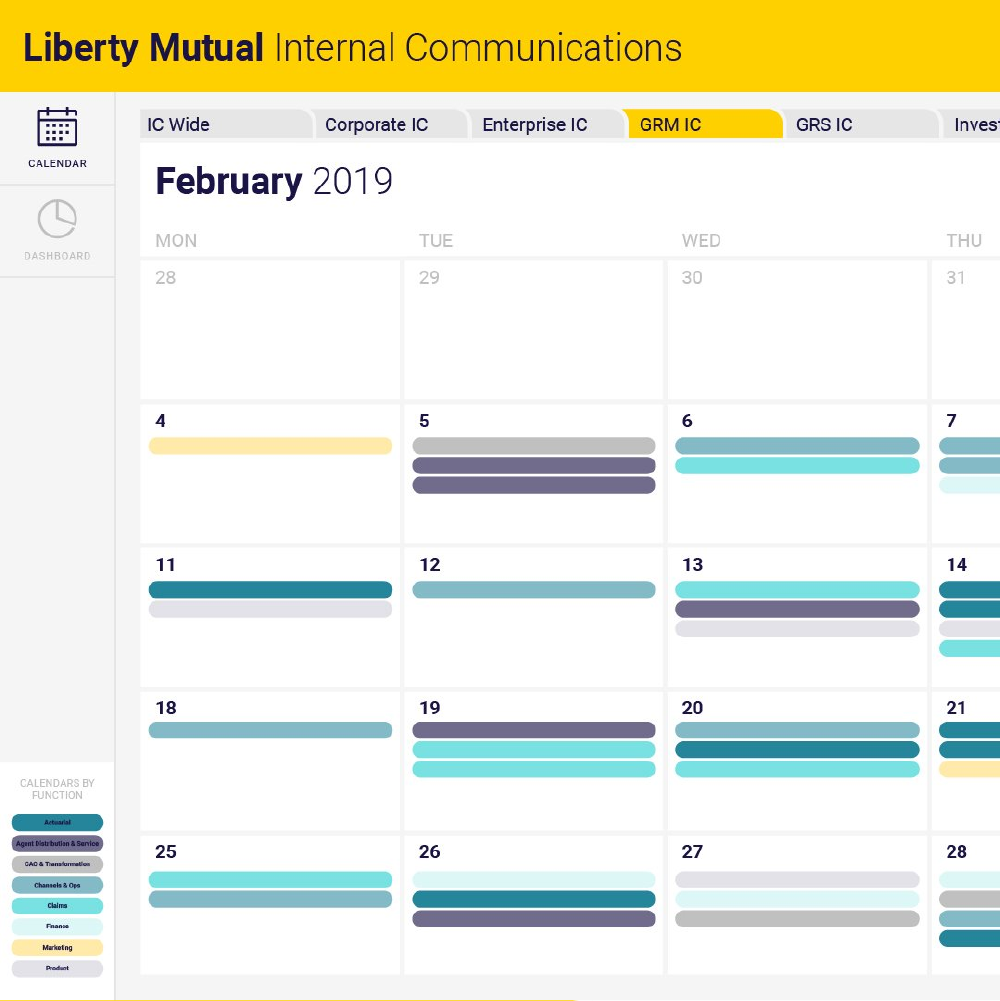Open the Channels & Ops event on February 6
Viewport: 1000px width, 1001px height.
[797, 446]
